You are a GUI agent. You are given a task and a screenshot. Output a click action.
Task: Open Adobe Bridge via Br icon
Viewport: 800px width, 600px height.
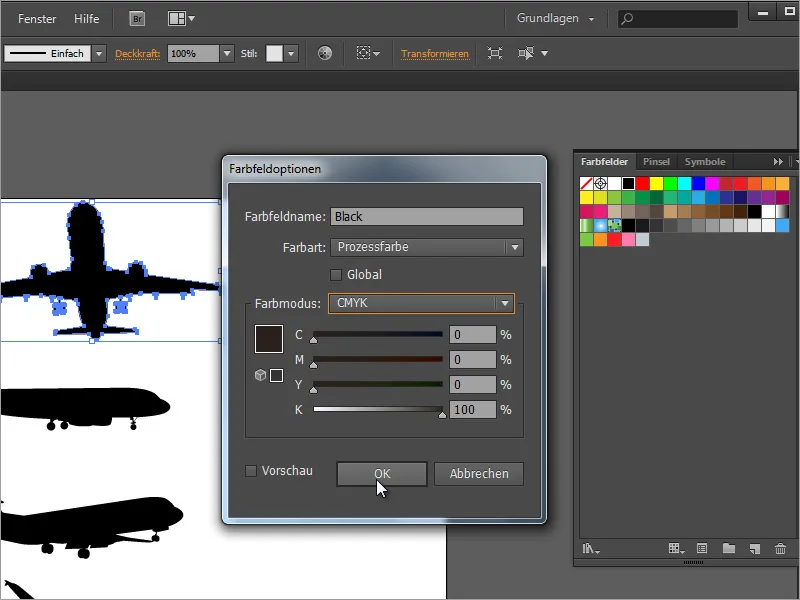tap(137, 19)
